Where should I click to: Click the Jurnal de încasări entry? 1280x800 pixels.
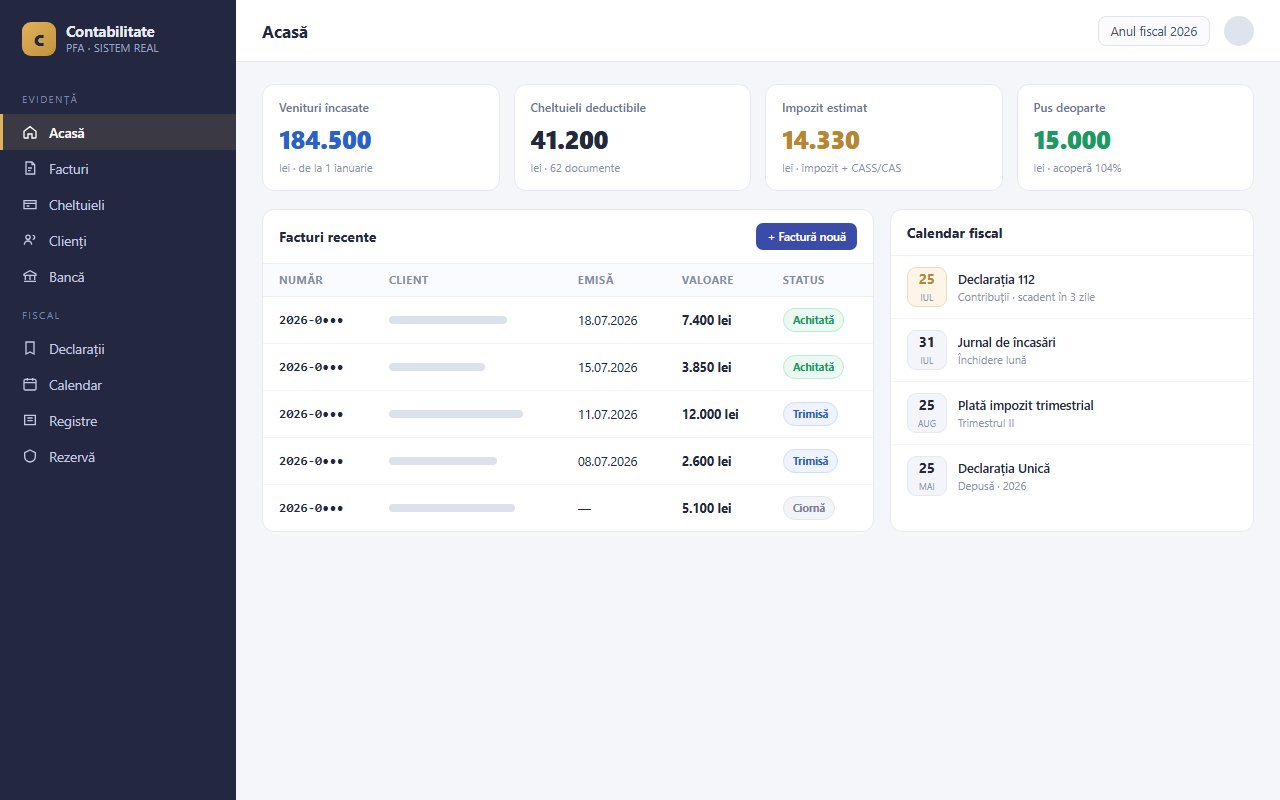click(1071, 350)
